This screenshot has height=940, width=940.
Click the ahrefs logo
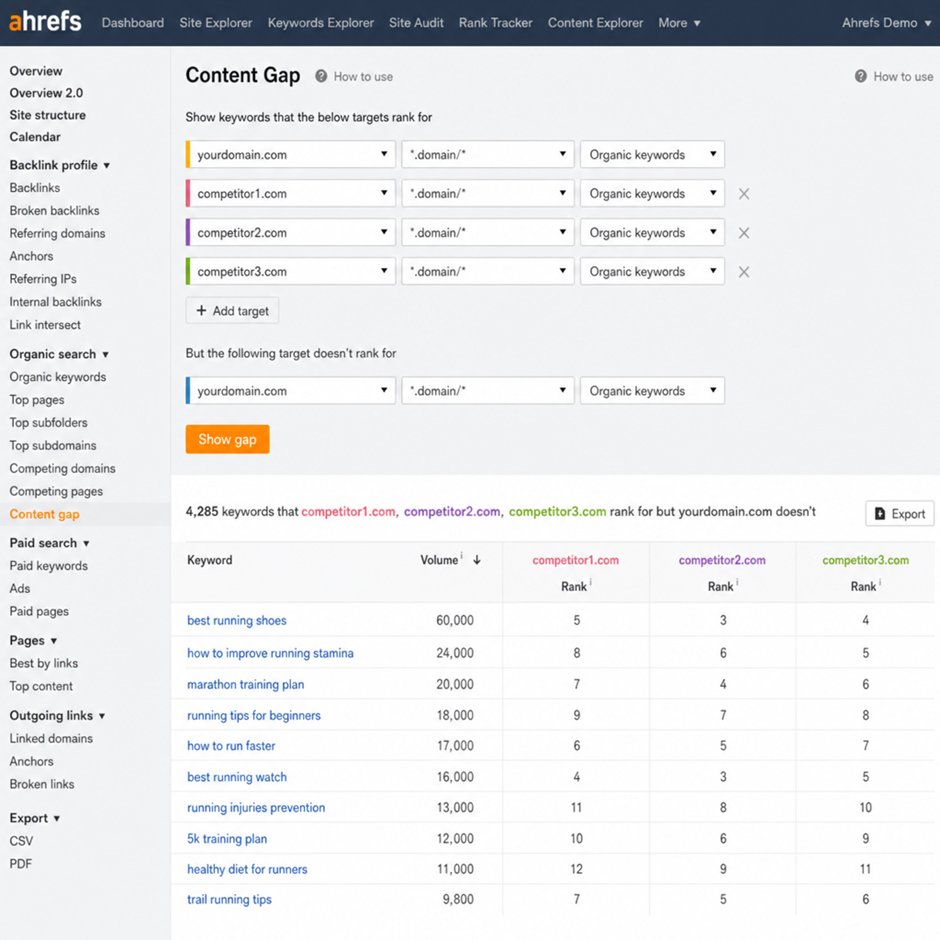pos(45,22)
